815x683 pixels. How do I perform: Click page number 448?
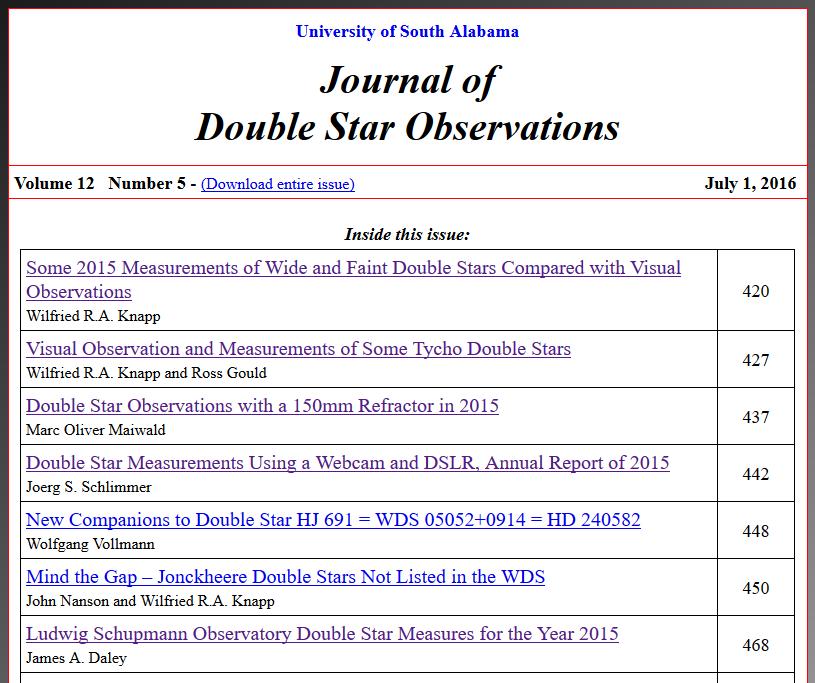(x=756, y=531)
